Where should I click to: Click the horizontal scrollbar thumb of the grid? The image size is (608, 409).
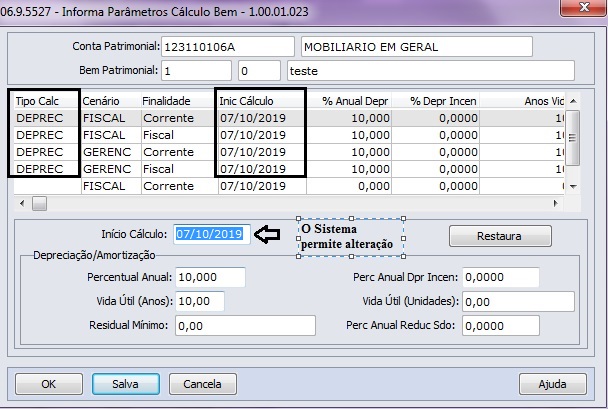39,204
